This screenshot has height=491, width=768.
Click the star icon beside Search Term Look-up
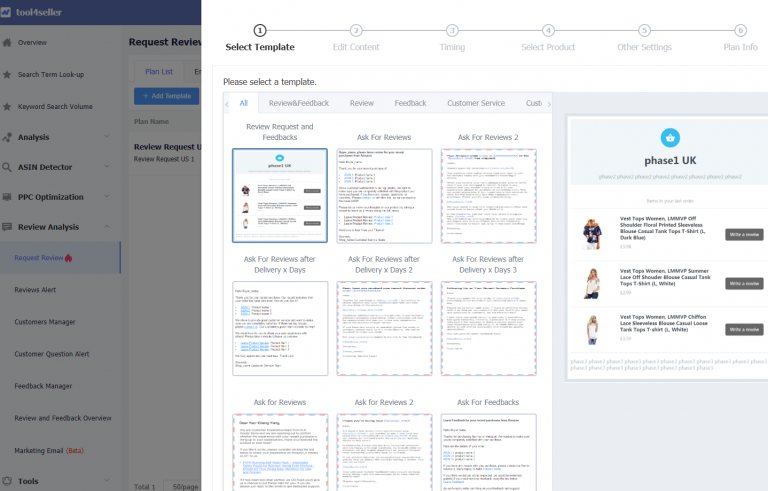7,74
